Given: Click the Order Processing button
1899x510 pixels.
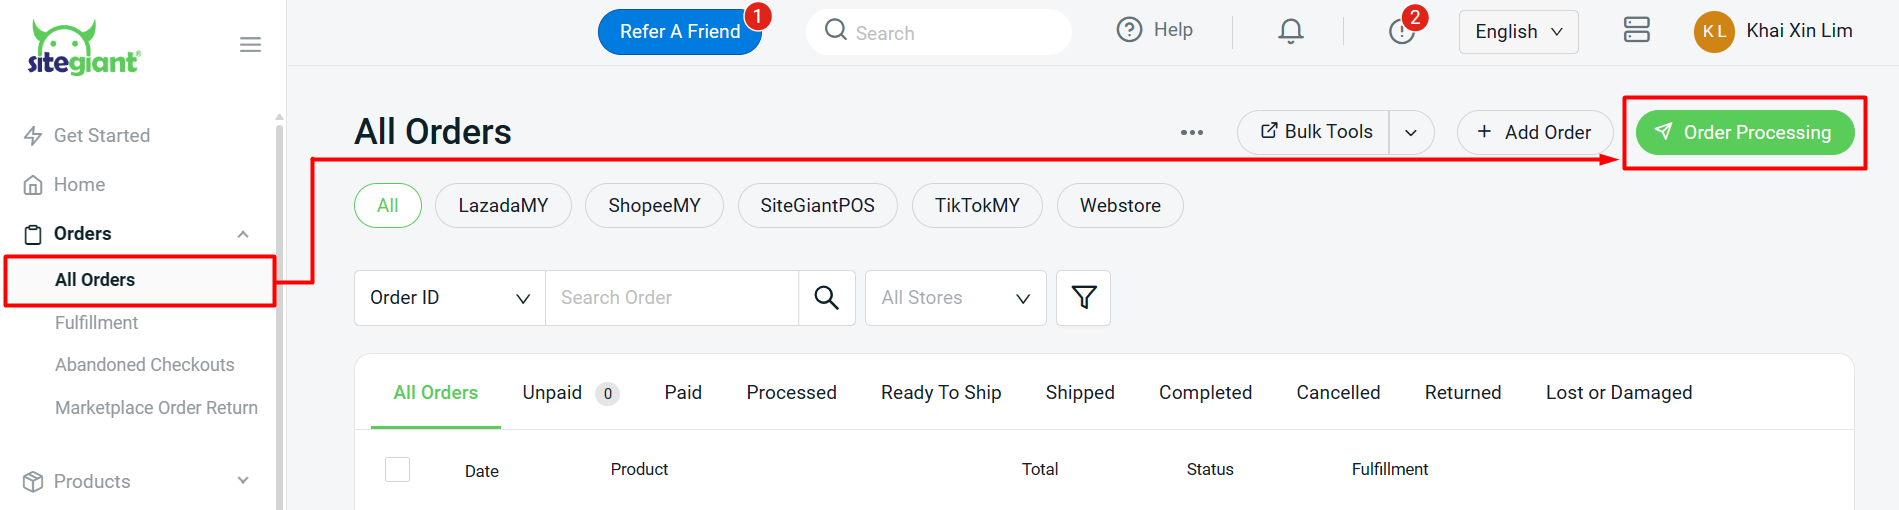Looking at the screenshot, I should 1744,132.
